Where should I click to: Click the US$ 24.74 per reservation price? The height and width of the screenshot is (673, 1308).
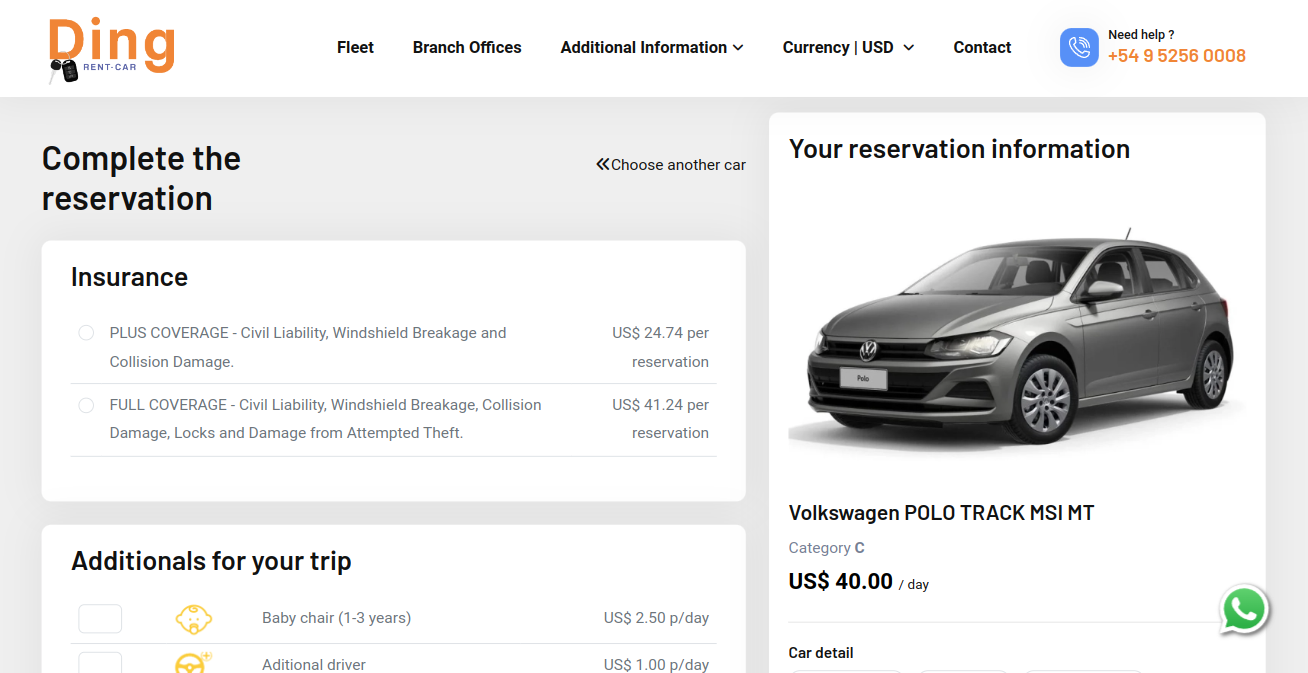click(x=661, y=347)
